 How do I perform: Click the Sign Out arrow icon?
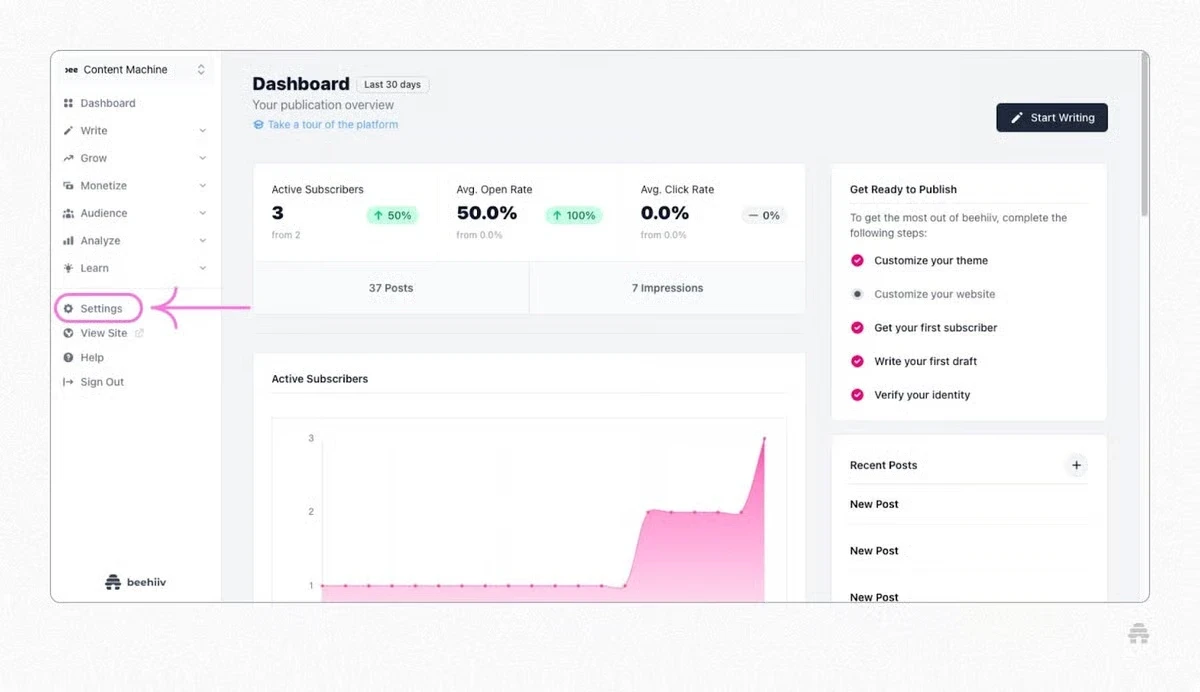tap(69, 382)
